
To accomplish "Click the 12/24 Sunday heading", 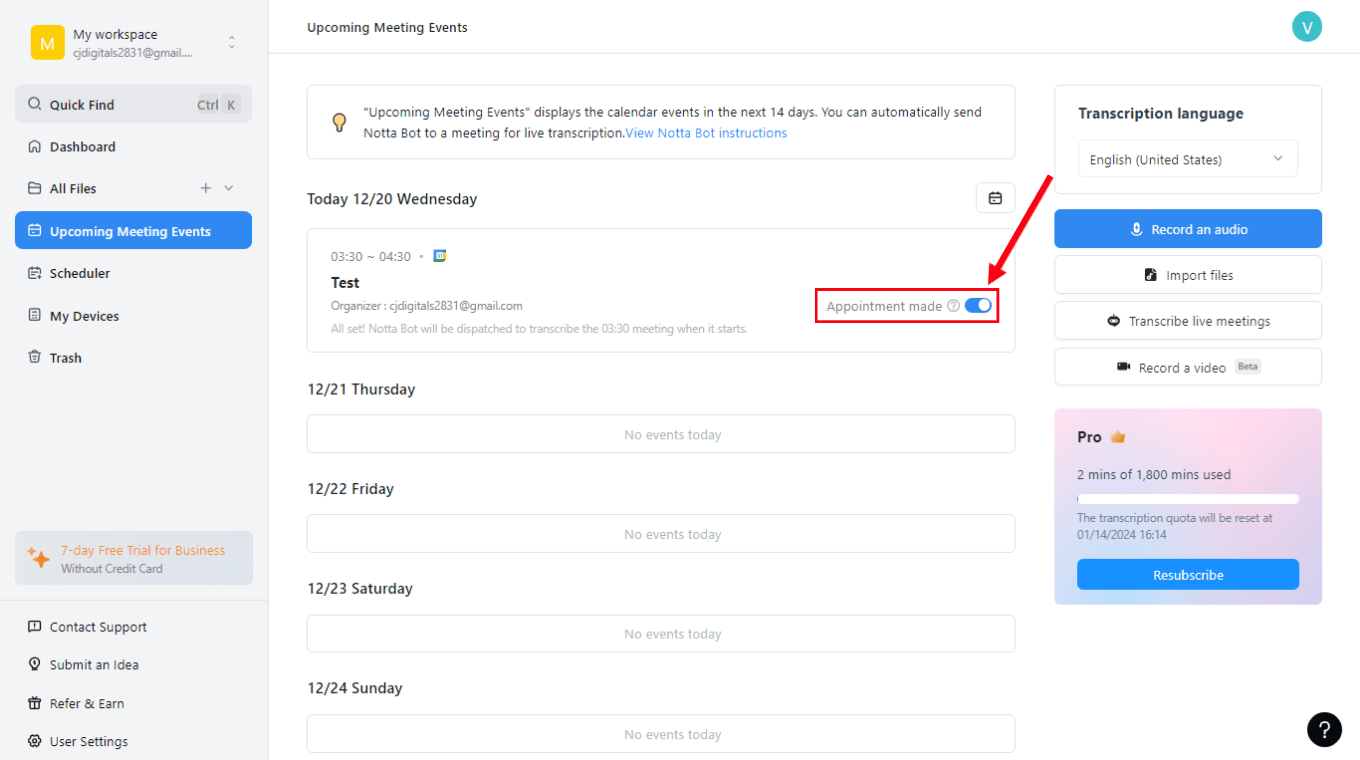I will pos(355,688).
